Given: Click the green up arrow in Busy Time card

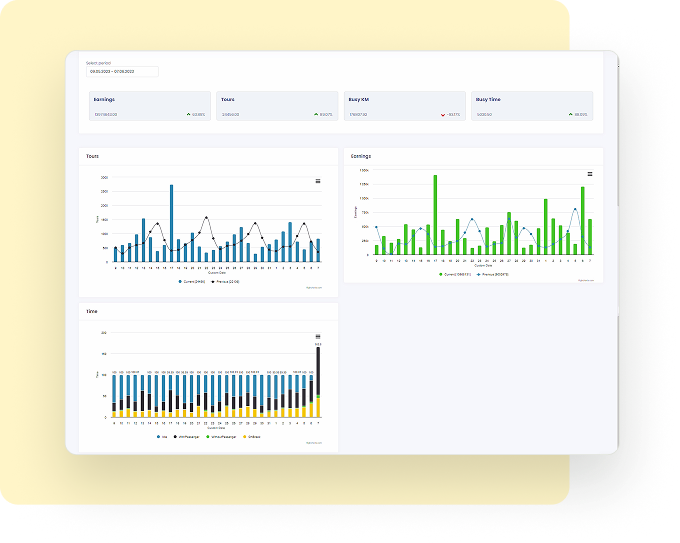Looking at the screenshot, I should tap(571, 114).
